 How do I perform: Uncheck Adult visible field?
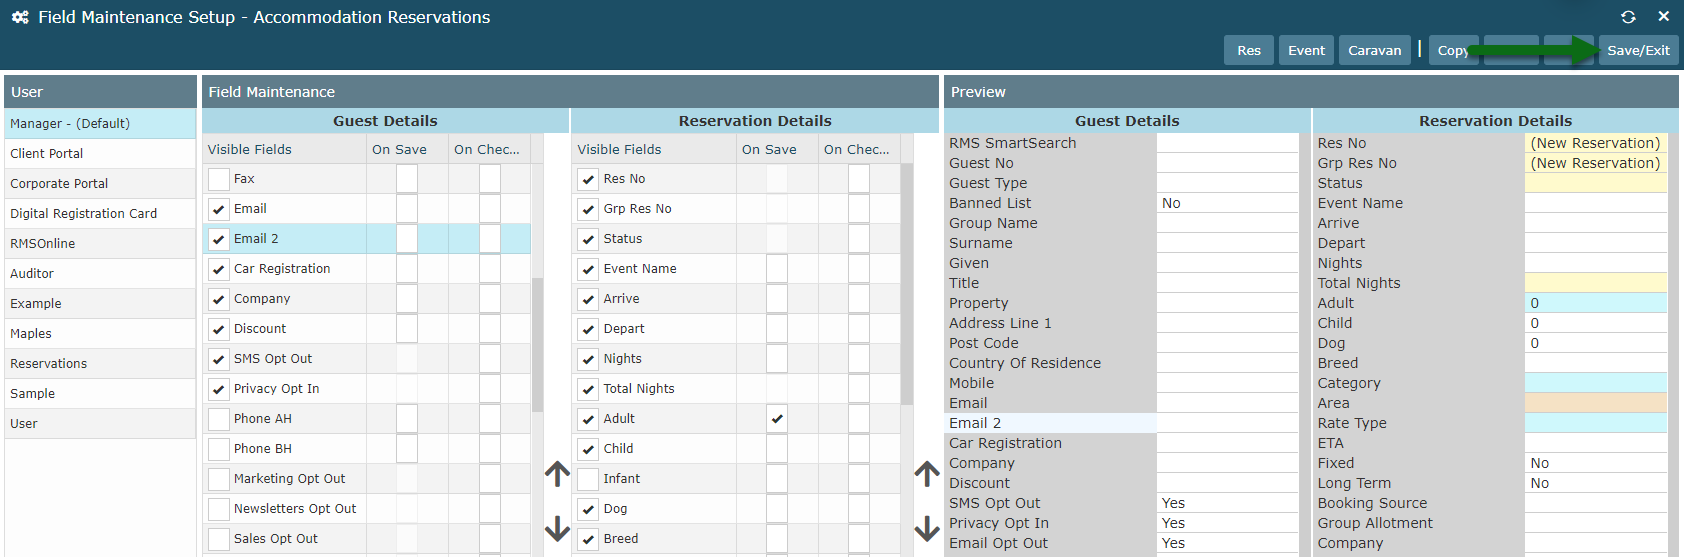pos(588,419)
